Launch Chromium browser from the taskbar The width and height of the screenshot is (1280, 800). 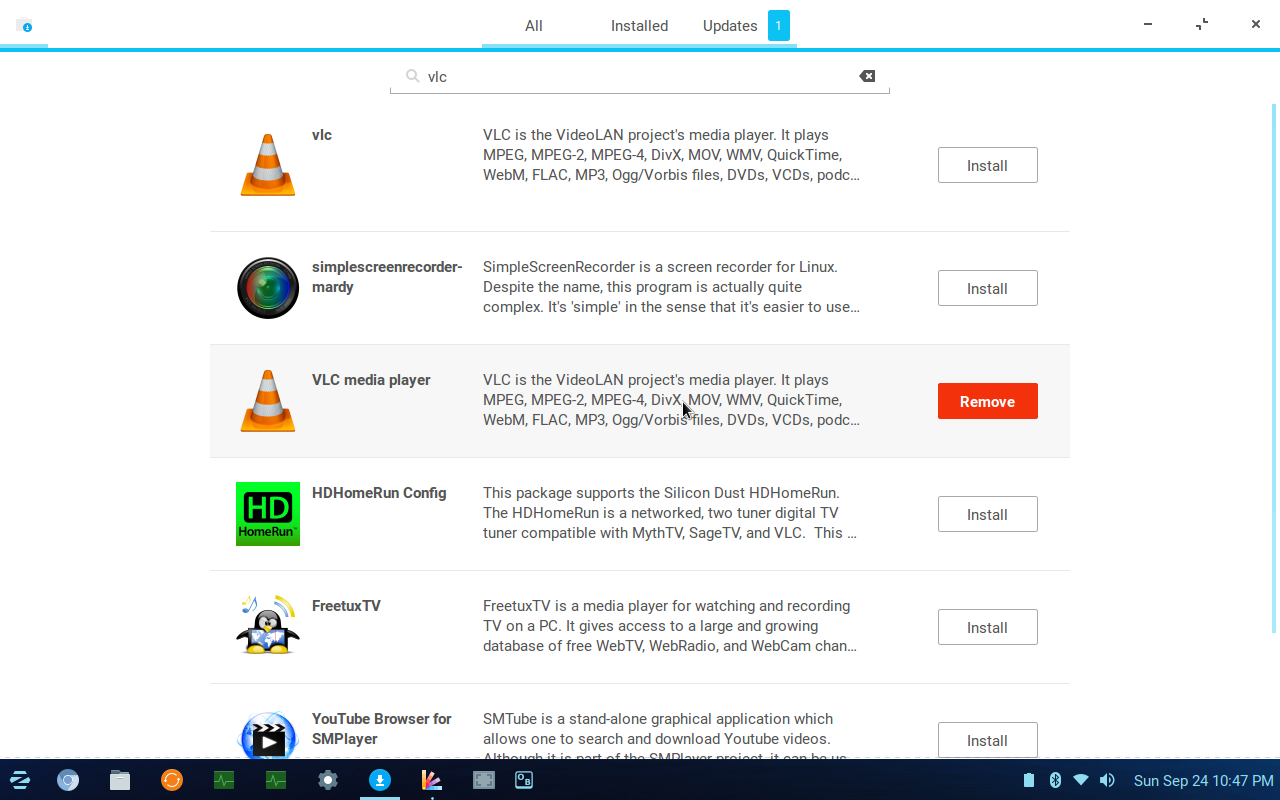(68, 780)
